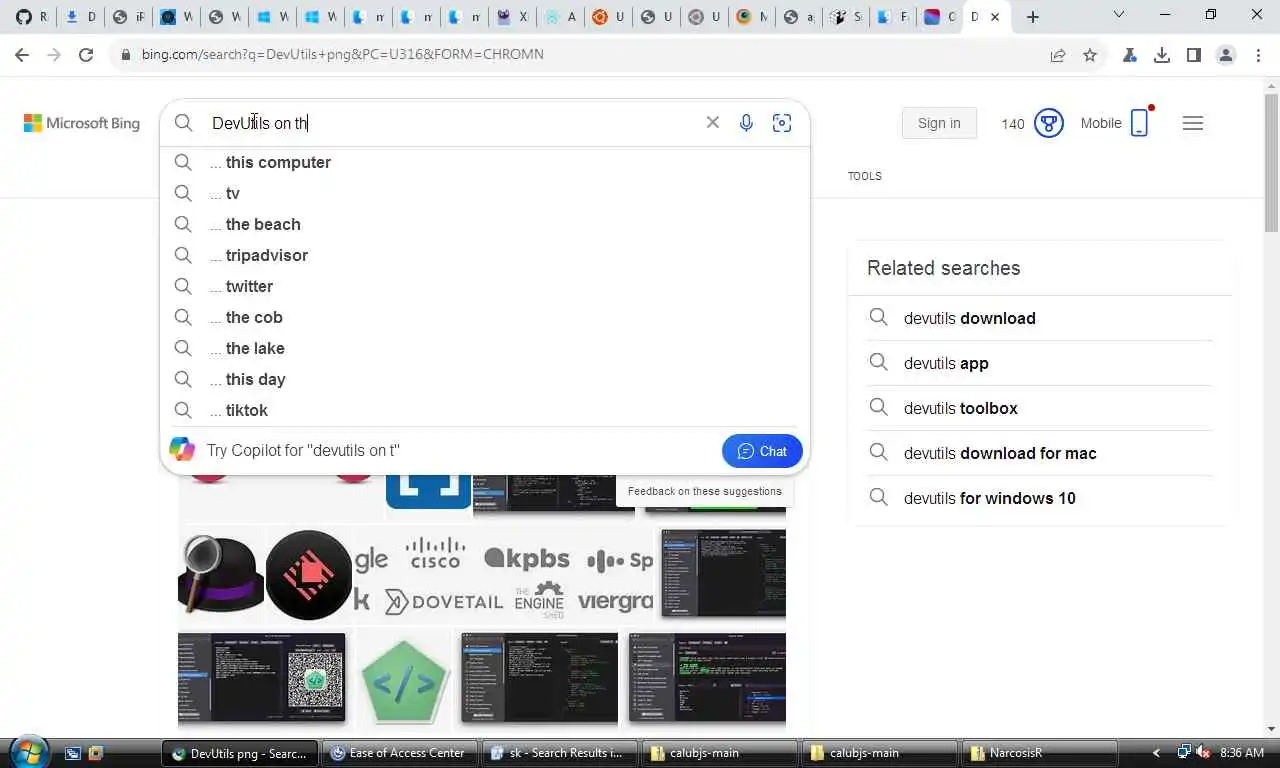Reload the Bing page

86,55
